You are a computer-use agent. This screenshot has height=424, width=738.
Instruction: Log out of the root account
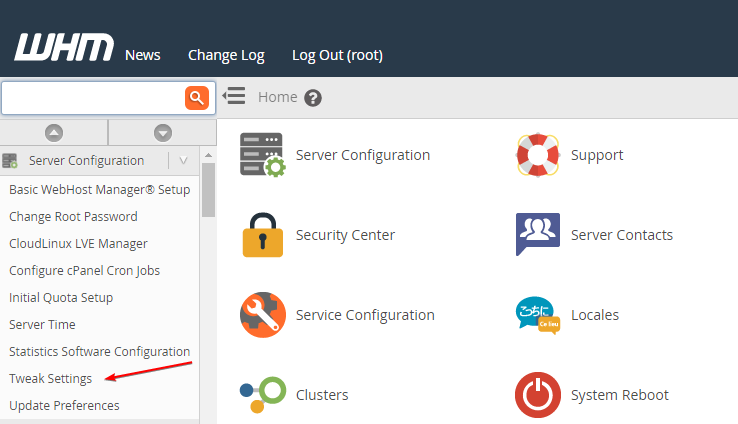pos(337,56)
